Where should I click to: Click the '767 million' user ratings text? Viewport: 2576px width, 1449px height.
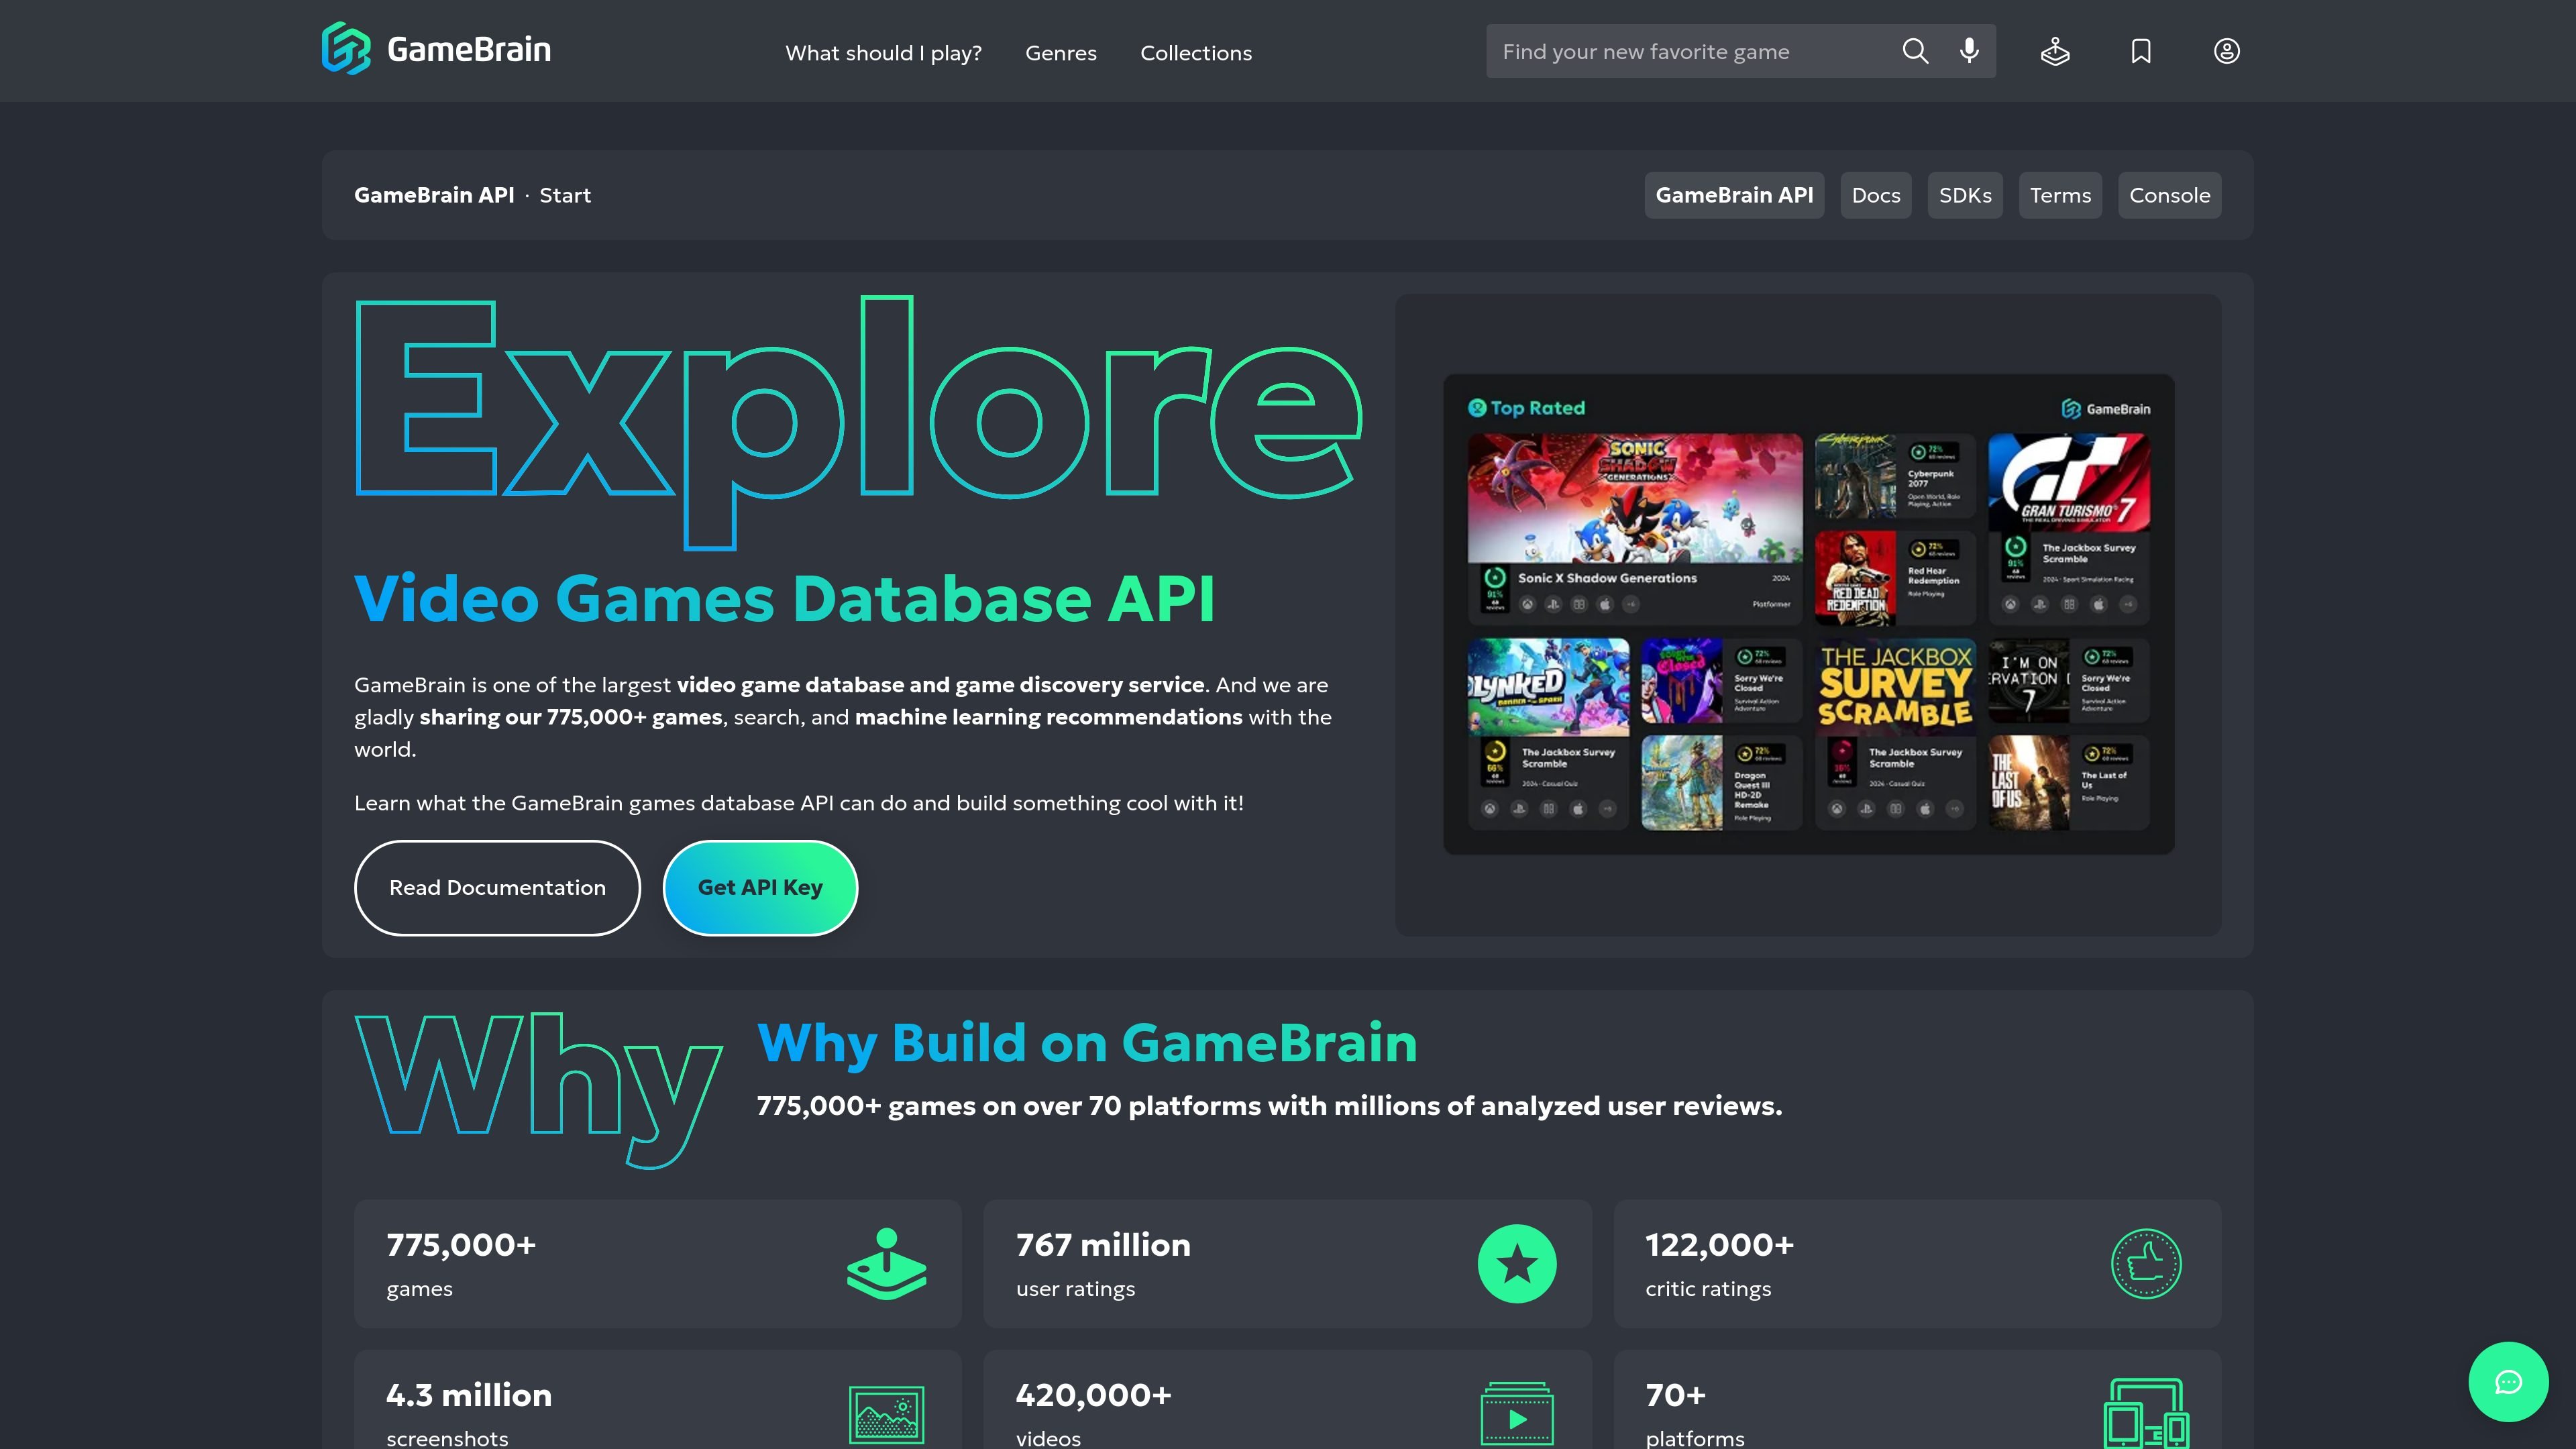point(1103,1244)
